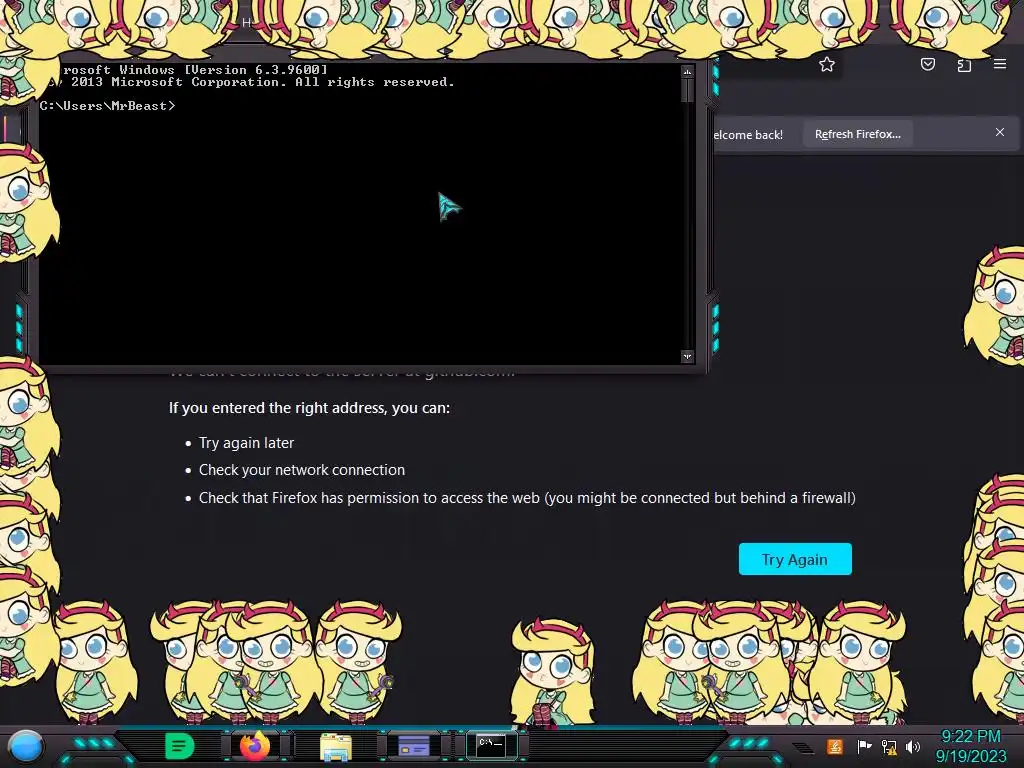Click Command Prompt scrollbar up arrow

click(x=687, y=71)
